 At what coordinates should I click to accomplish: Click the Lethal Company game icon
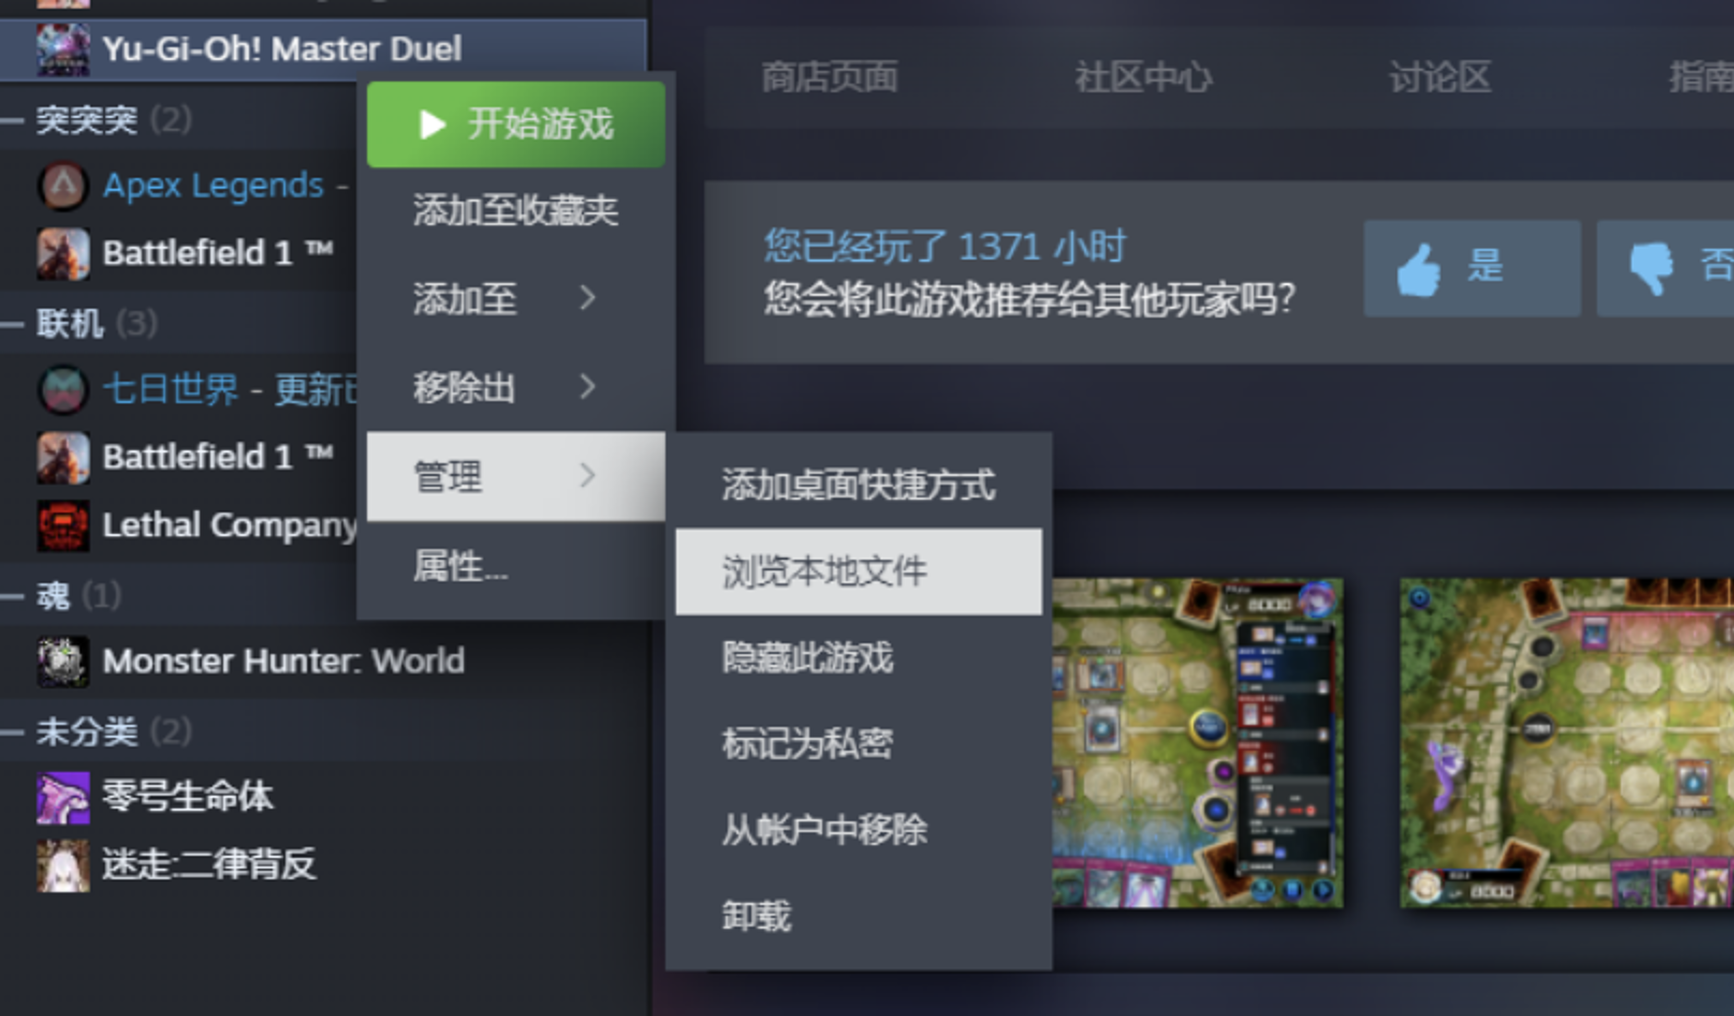(62, 525)
